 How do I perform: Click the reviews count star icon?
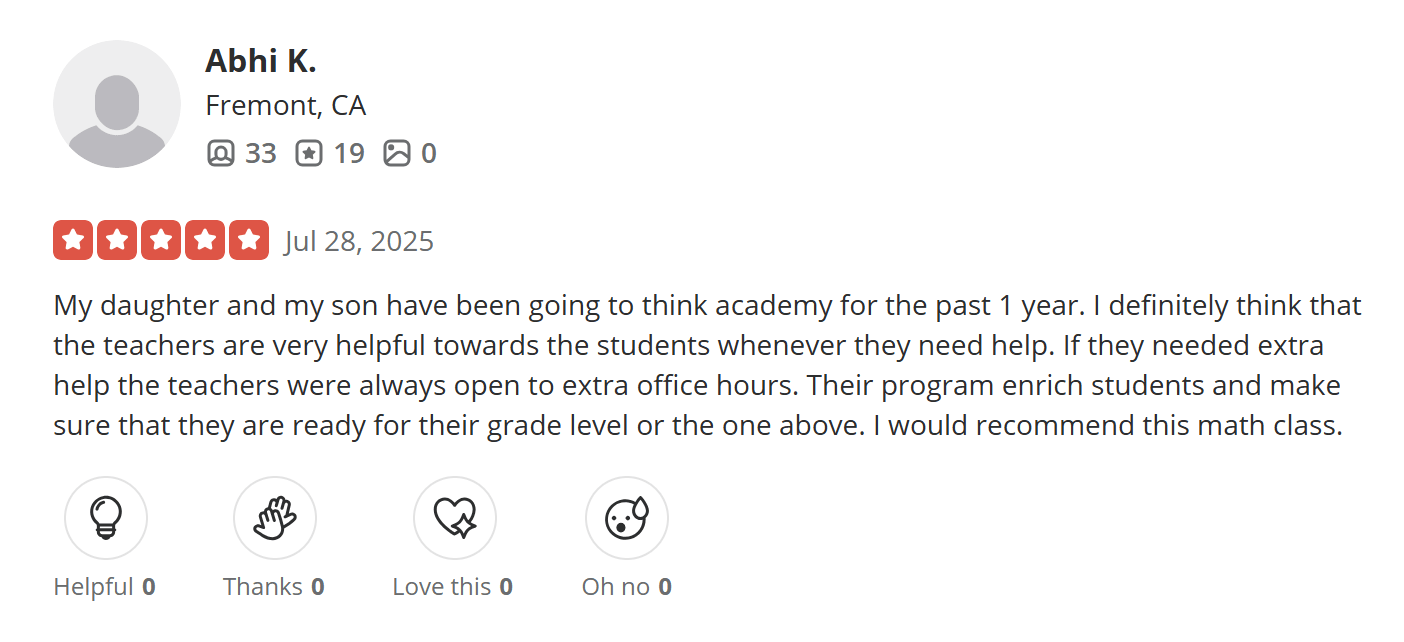pyautogui.click(x=309, y=153)
